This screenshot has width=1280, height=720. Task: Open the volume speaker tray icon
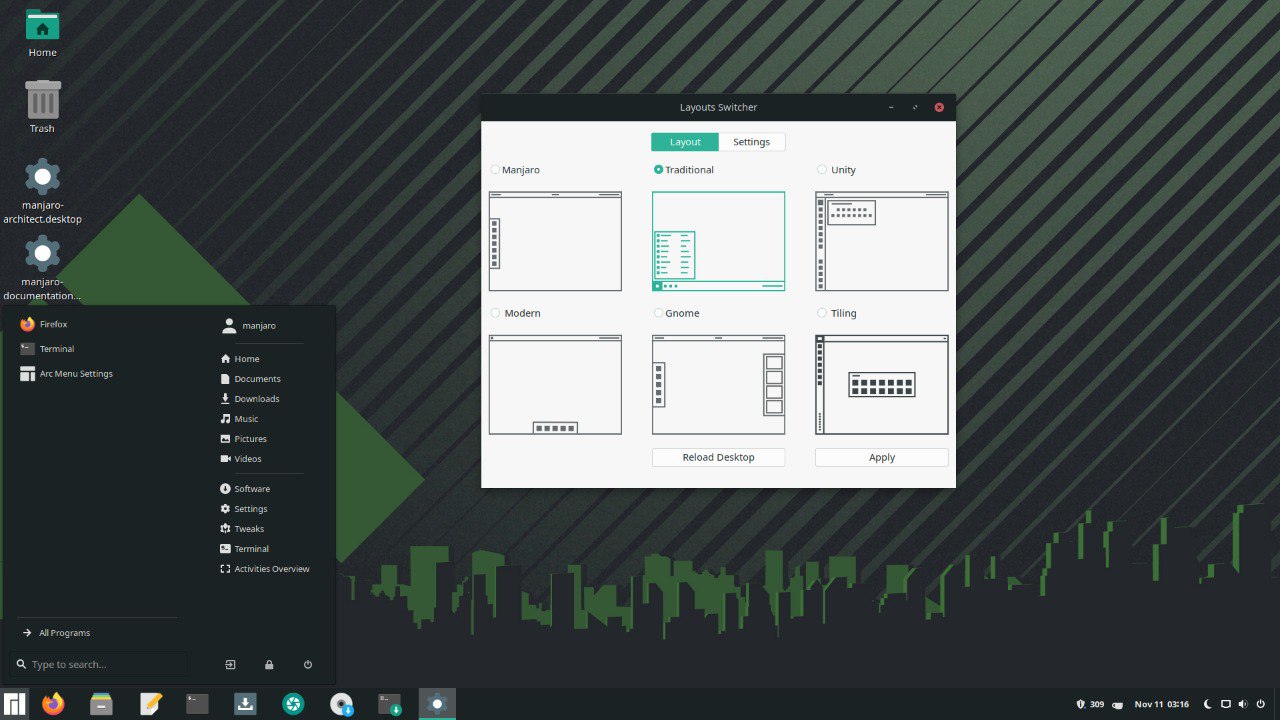(x=1243, y=704)
